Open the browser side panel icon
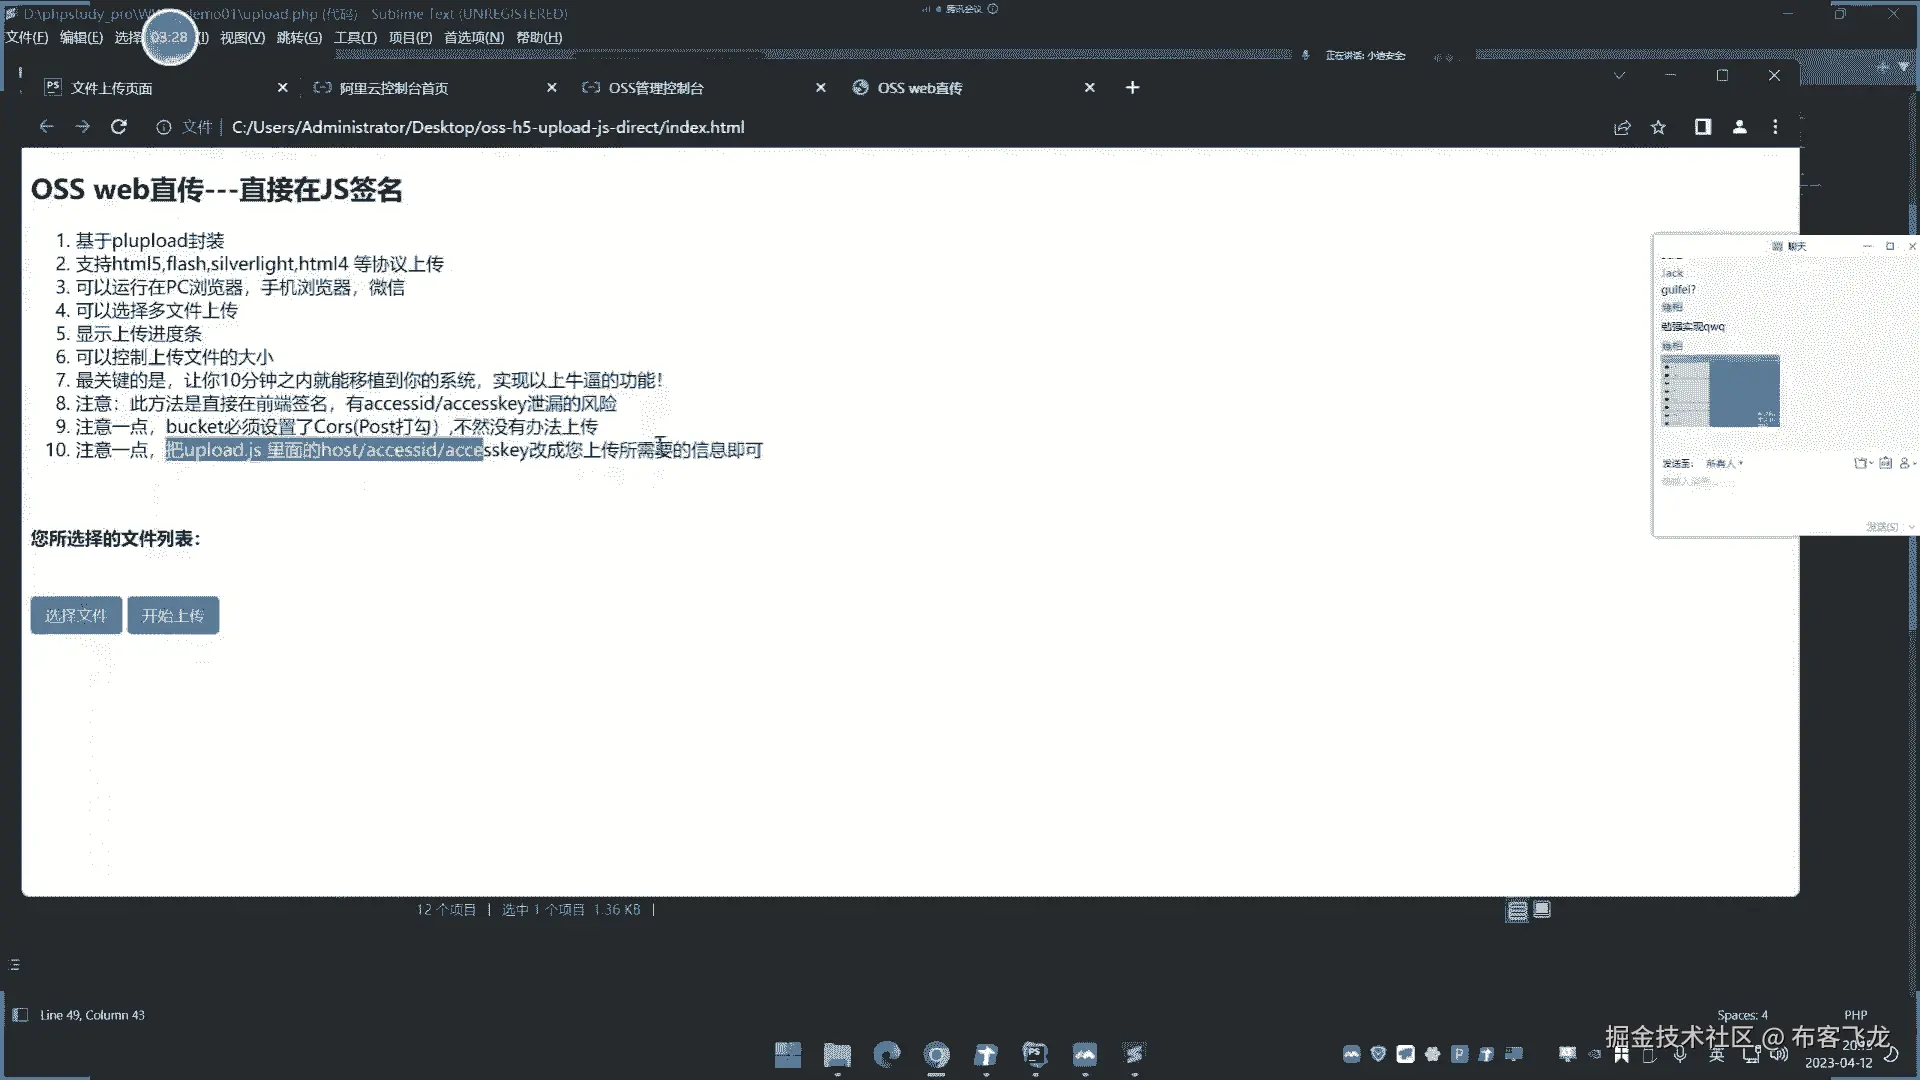Screen dimensions: 1920x1080 pyautogui.click(x=1702, y=127)
